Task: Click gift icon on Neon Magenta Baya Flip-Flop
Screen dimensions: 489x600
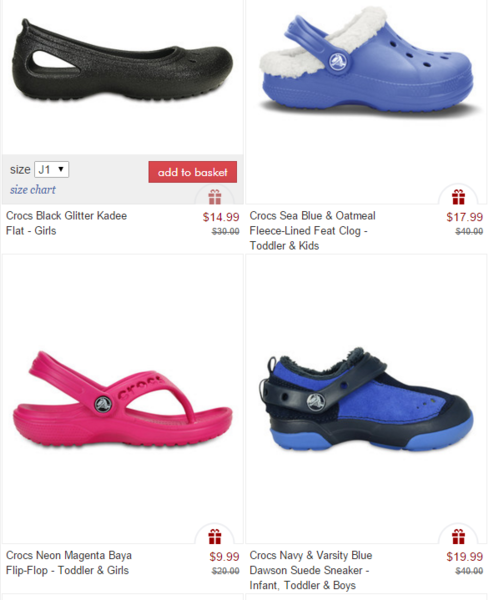Action: pyautogui.click(x=215, y=536)
